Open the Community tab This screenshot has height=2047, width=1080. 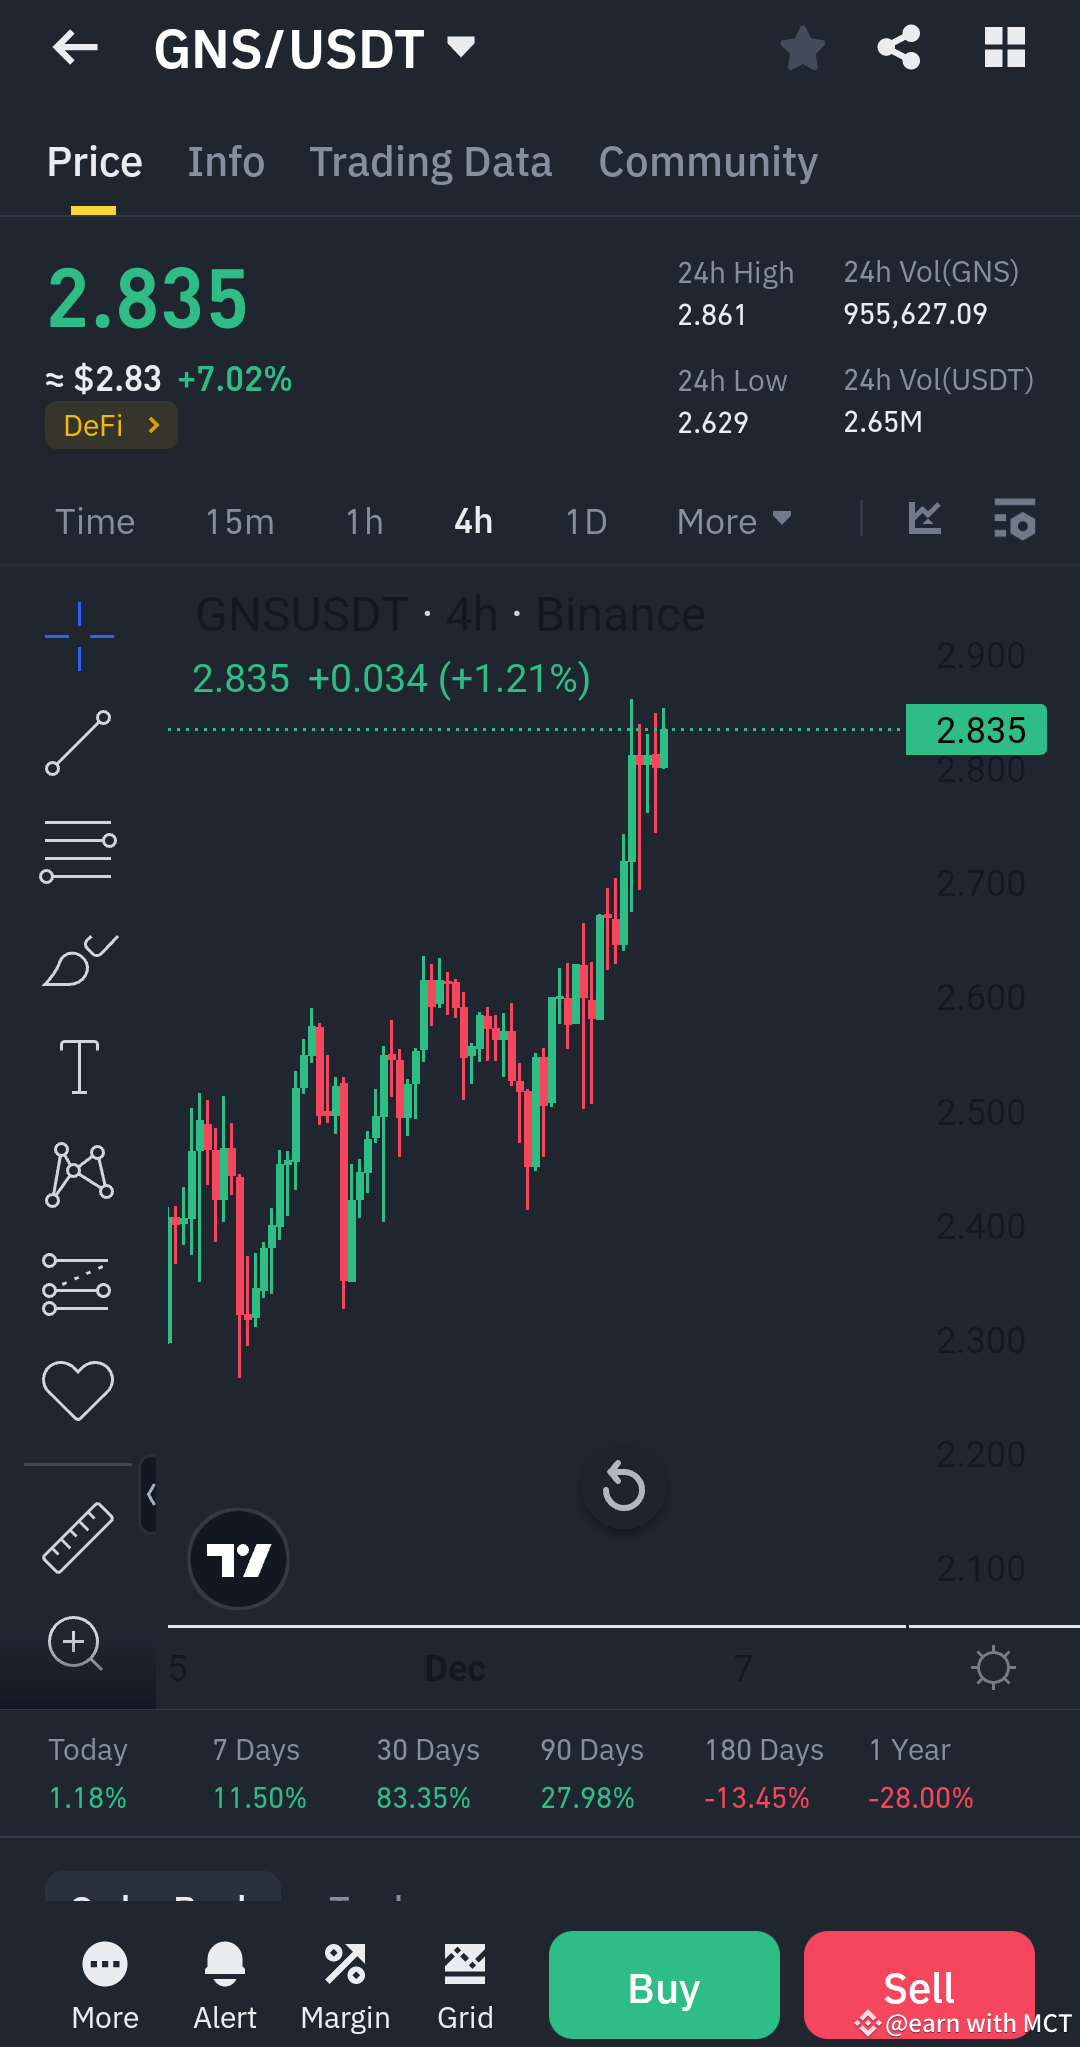pos(707,160)
